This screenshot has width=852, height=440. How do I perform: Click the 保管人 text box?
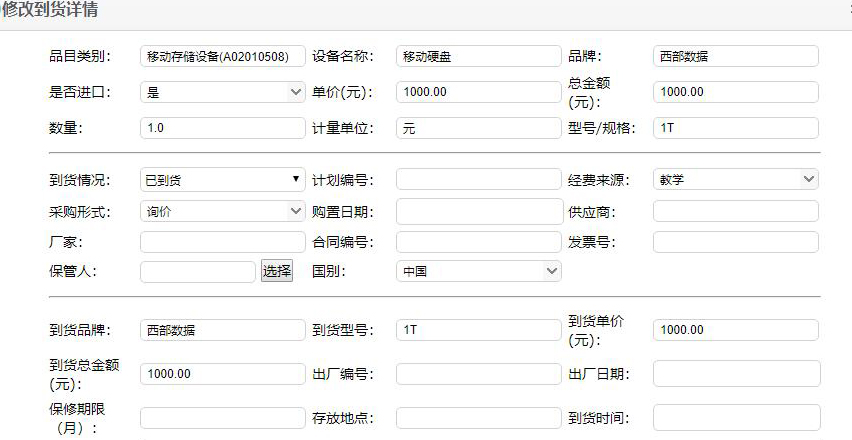pyautogui.click(x=198, y=272)
